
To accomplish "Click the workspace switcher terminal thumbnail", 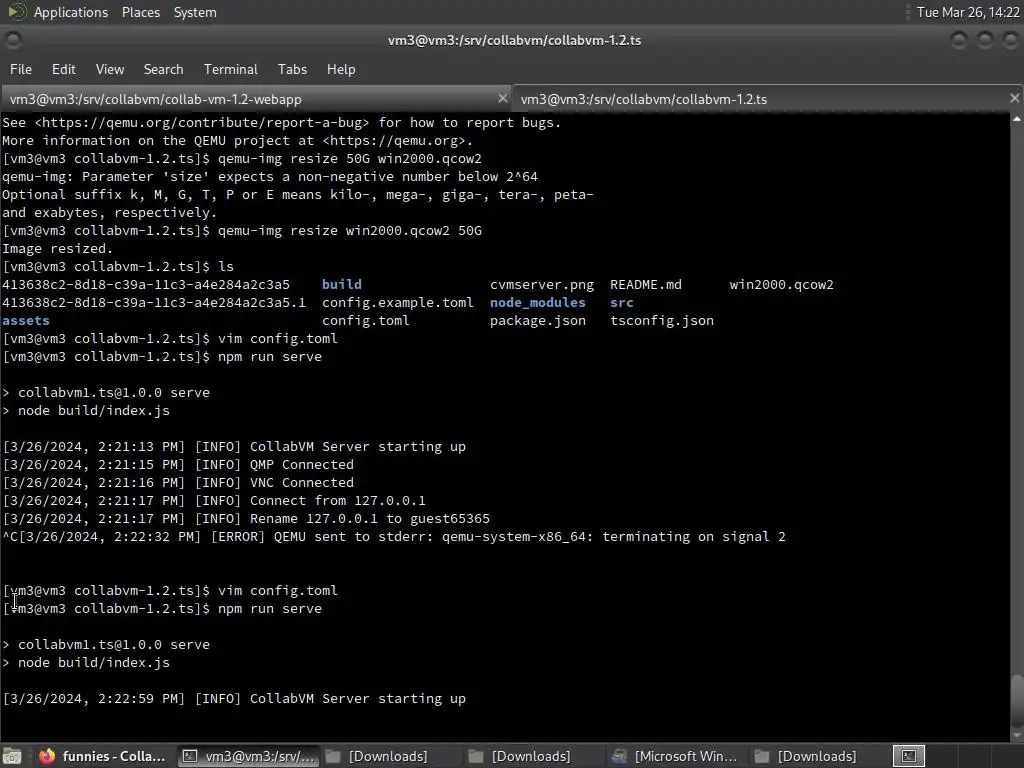I will (909, 756).
